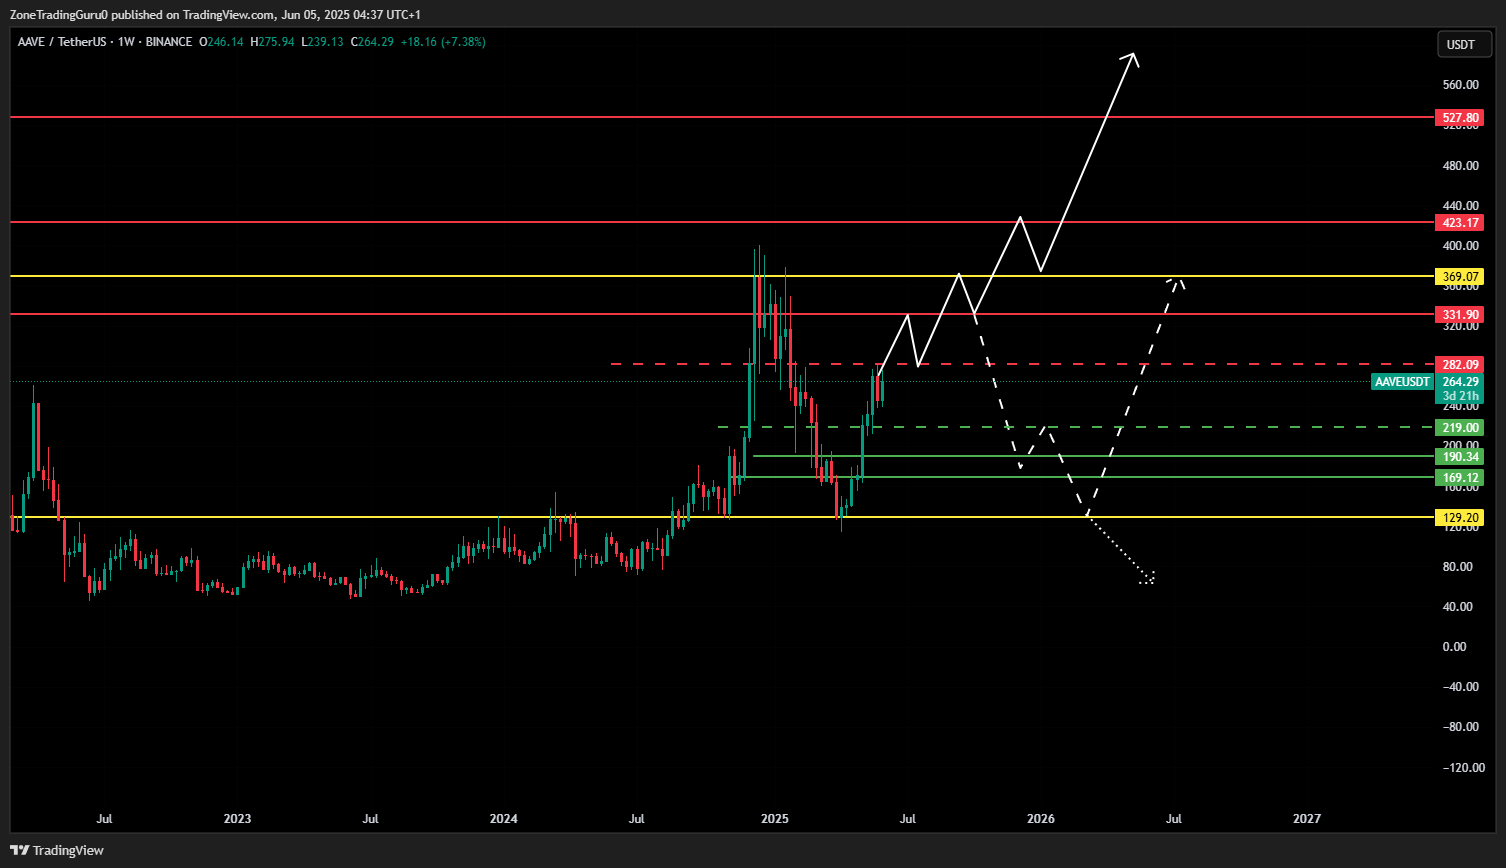This screenshot has height=868, width=1506.
Task: Click the 80.00 price scale value
Action: coord(1460,566)
